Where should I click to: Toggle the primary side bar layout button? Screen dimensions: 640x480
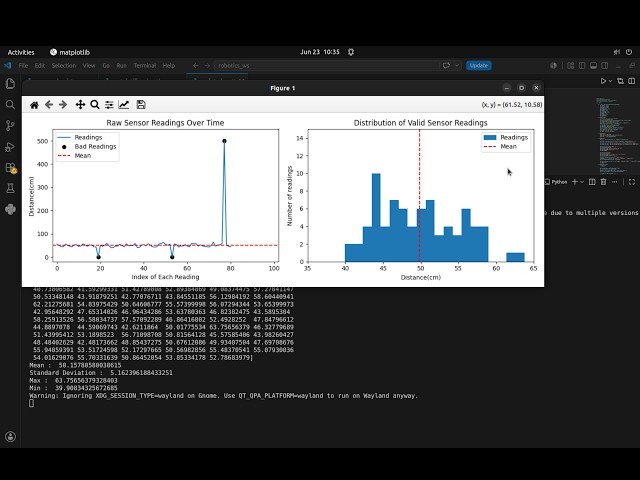click(x=582, y=65)
